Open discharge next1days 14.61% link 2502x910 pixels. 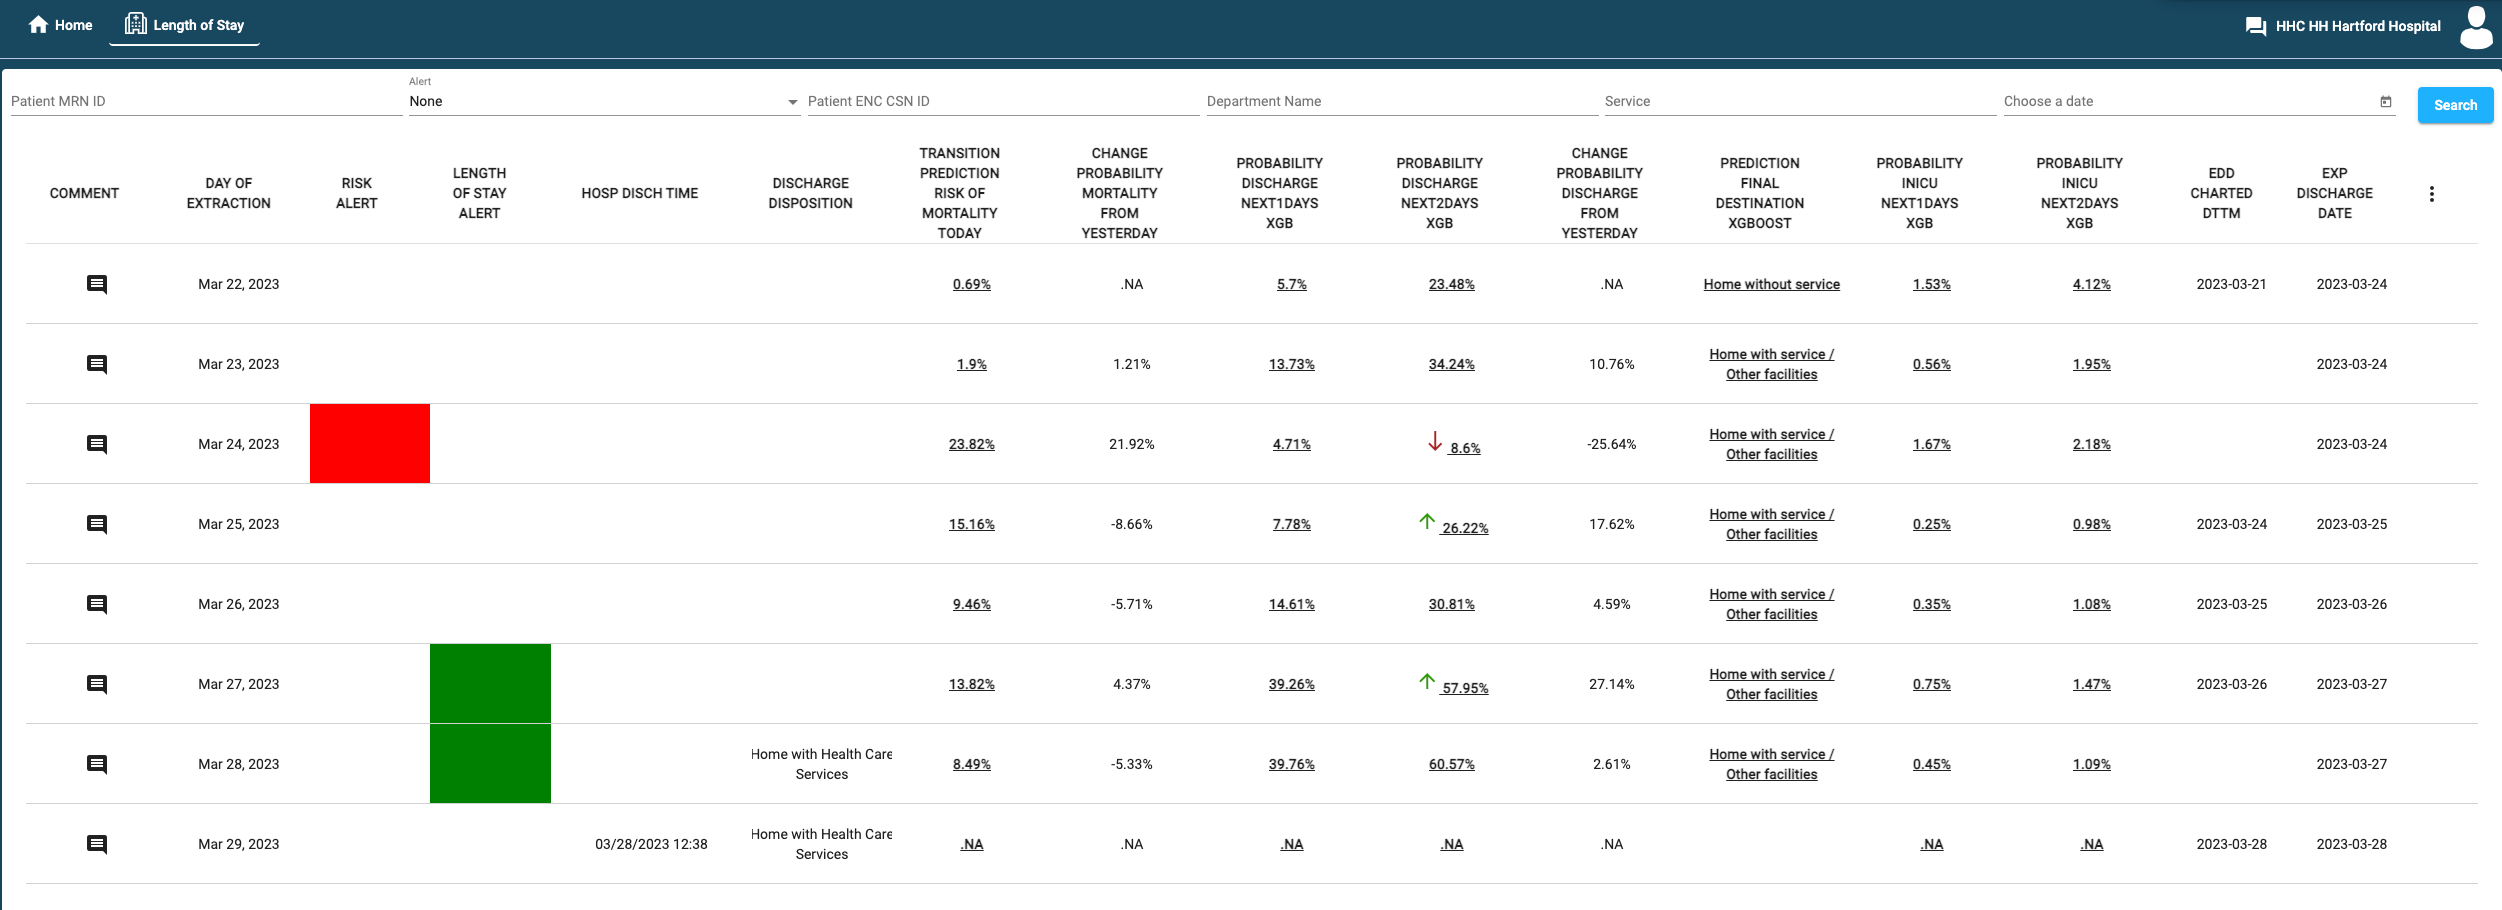point(1292,604)
